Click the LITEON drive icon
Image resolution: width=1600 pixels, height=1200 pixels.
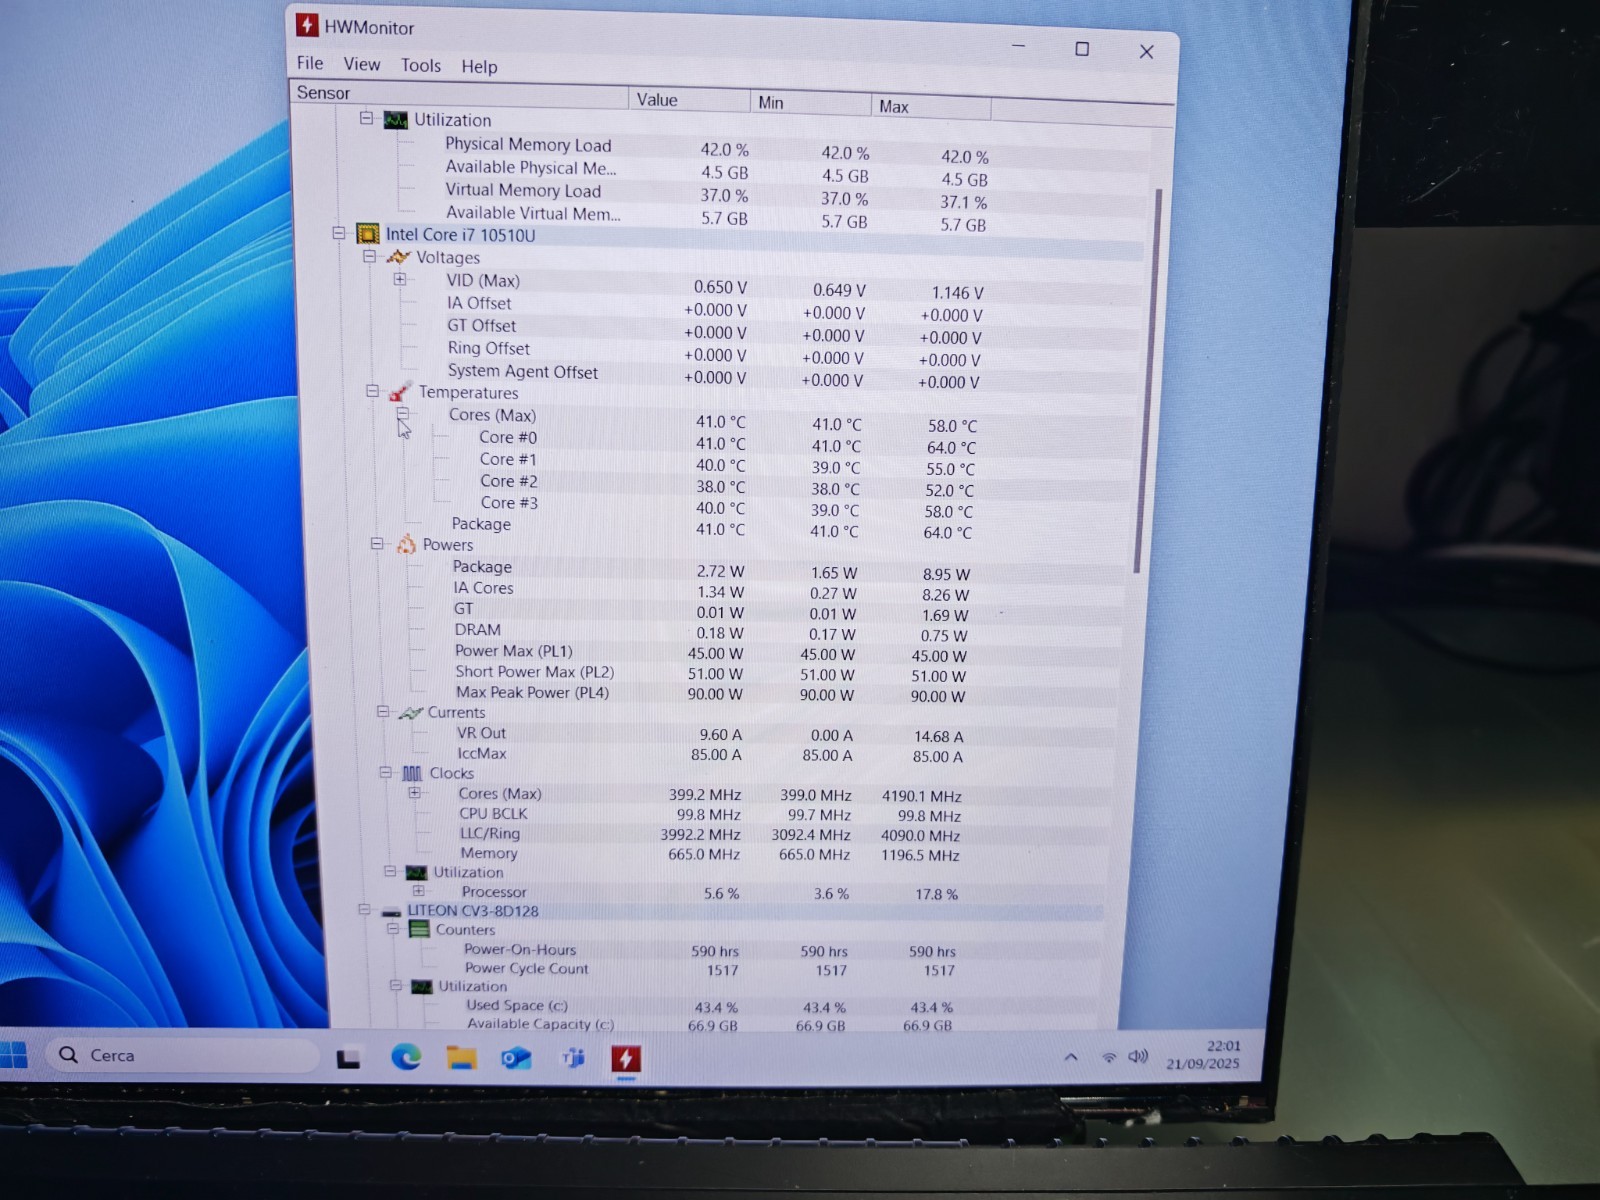pos(391,912)
